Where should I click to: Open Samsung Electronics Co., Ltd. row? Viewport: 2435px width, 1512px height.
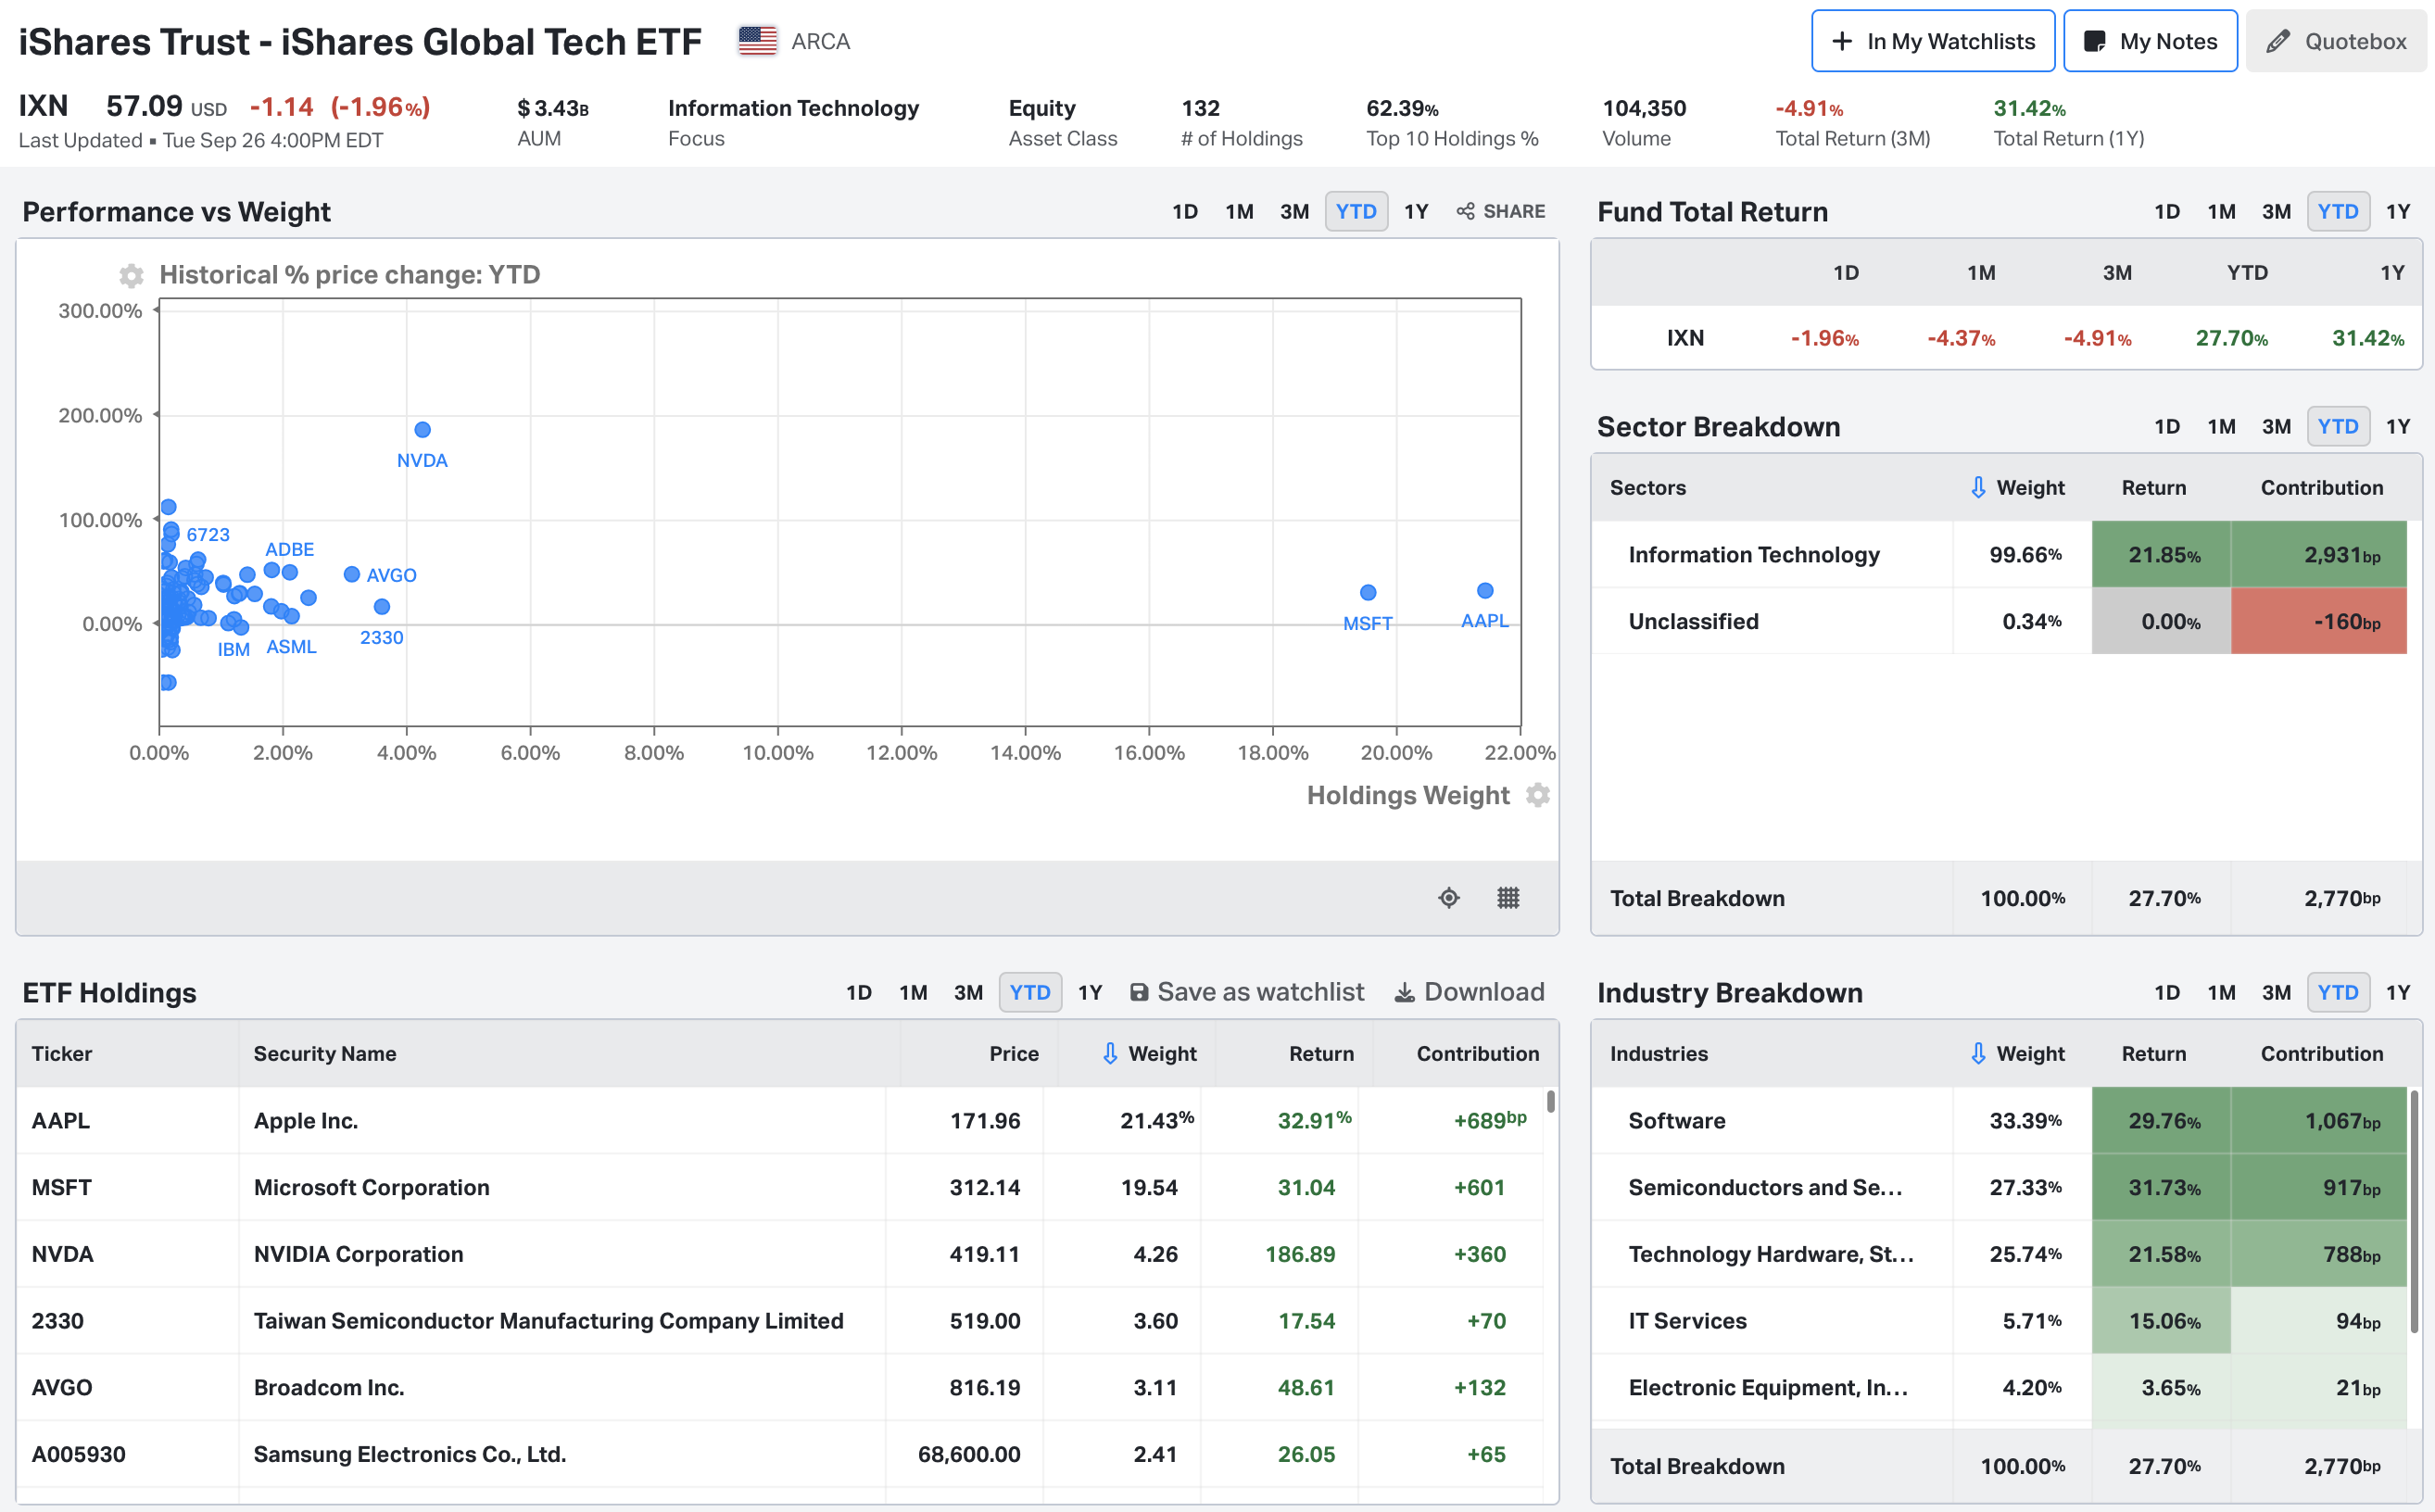(780, 1454)
